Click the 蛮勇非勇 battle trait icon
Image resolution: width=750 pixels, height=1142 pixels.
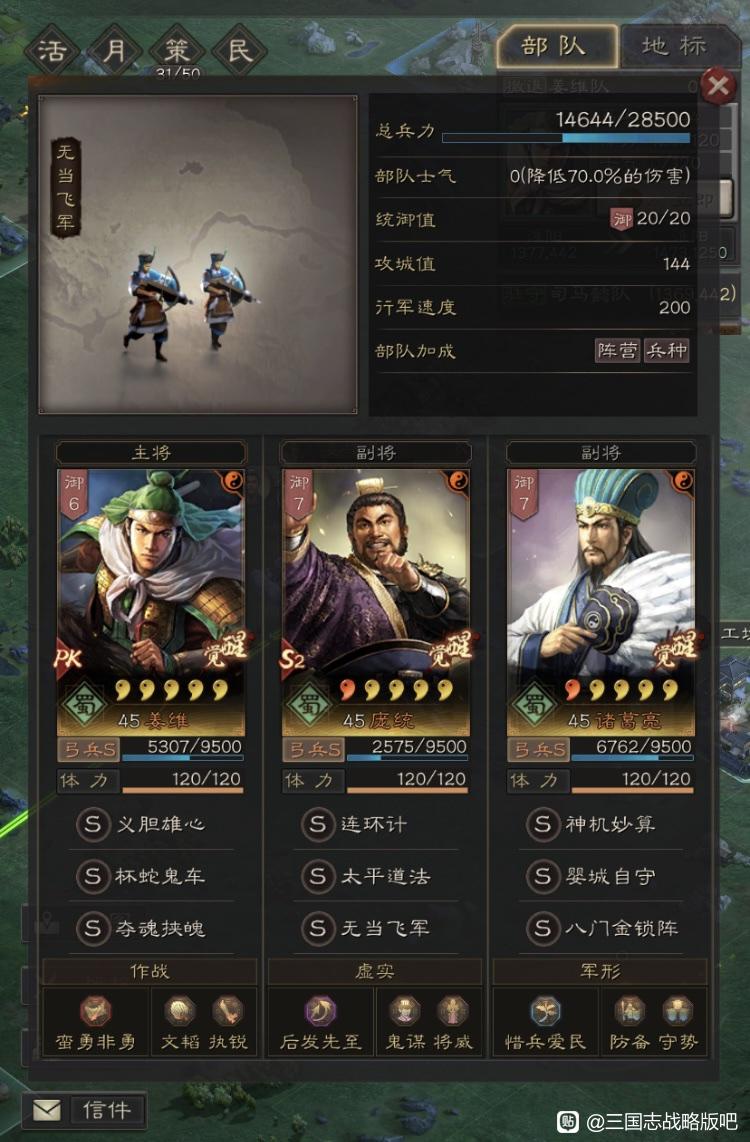tap(95, 1011)
